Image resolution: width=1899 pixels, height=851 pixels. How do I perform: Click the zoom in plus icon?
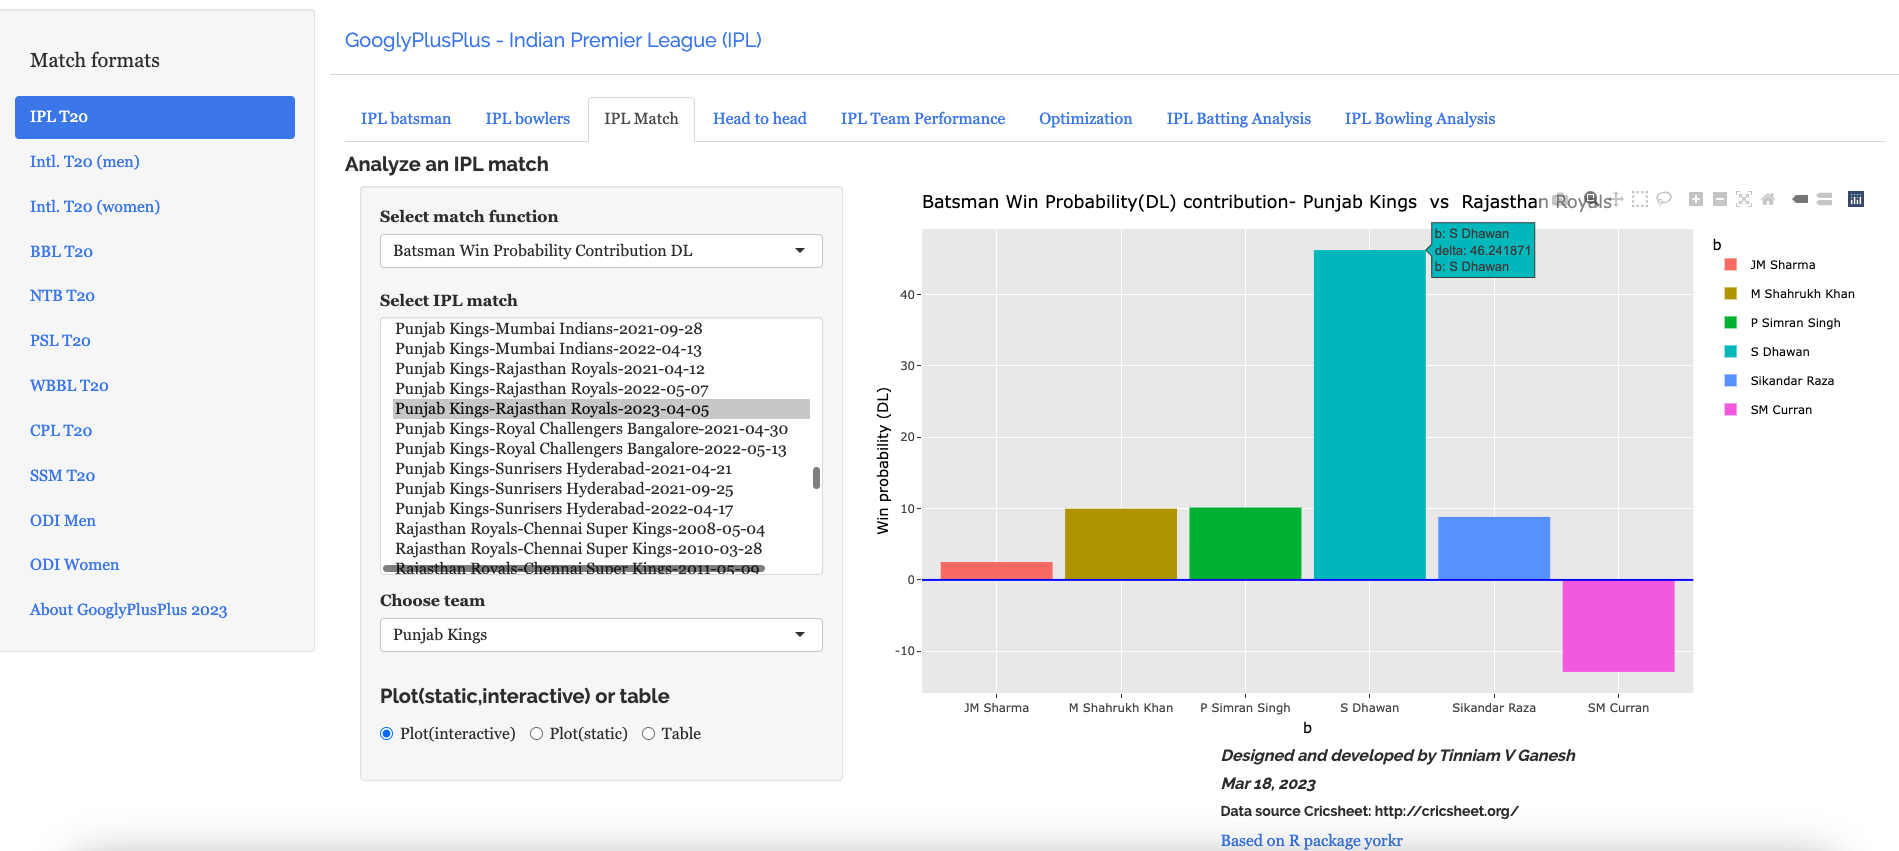pyautogui.click(x=1695, y=199)
